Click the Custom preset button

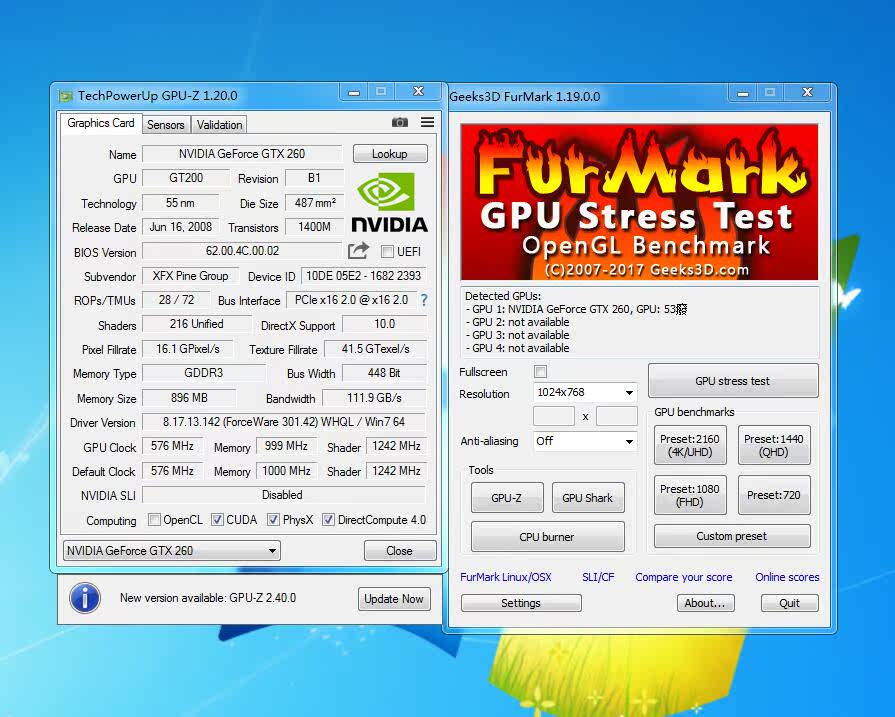[x=732, y=536]
